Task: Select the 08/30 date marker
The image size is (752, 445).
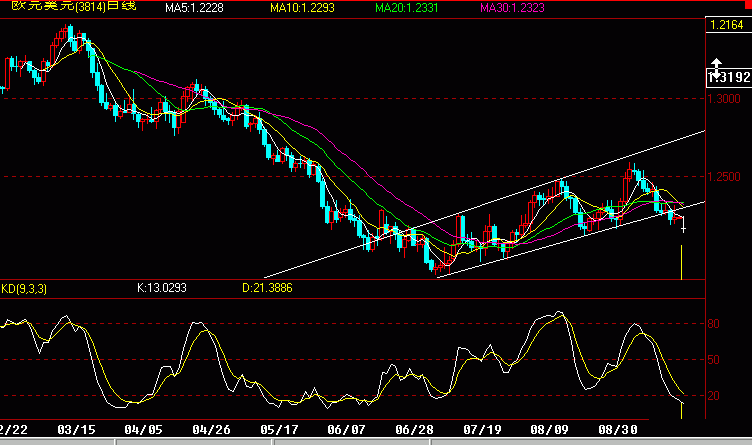Action: [618, 430]
